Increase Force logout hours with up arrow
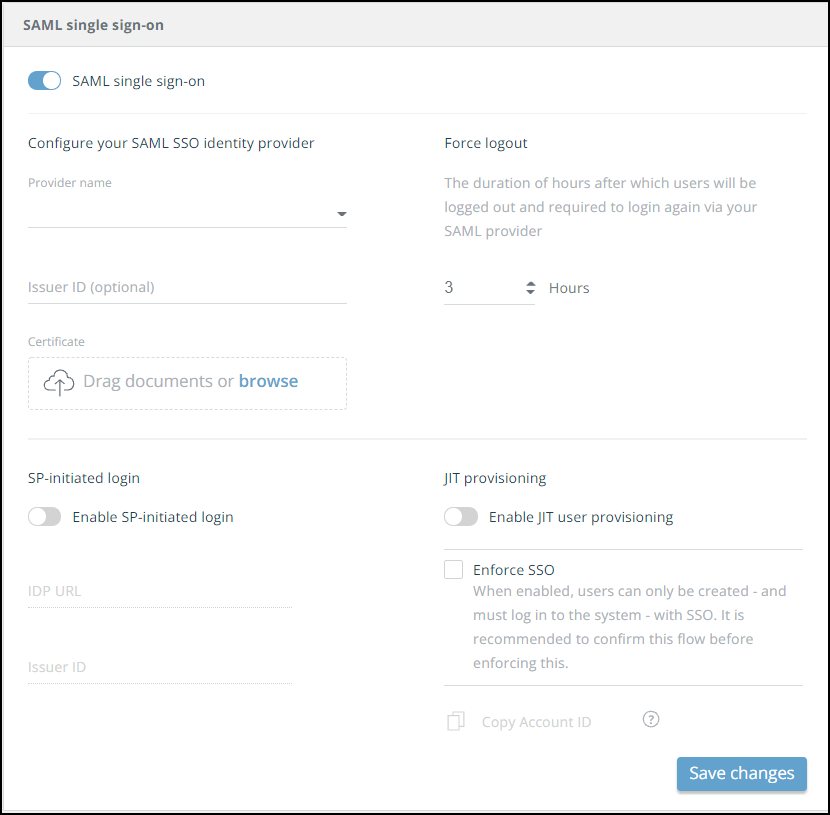 [530, 283]
